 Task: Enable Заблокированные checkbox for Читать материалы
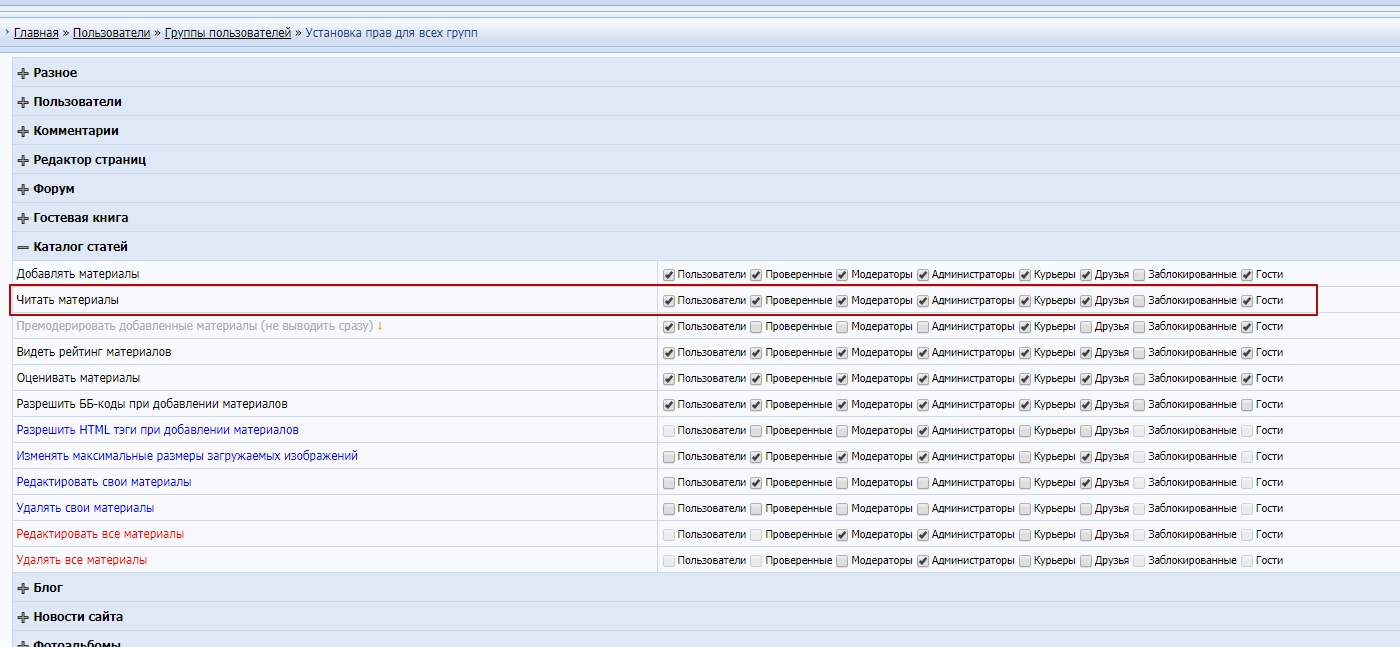[x=1139, y=301]
